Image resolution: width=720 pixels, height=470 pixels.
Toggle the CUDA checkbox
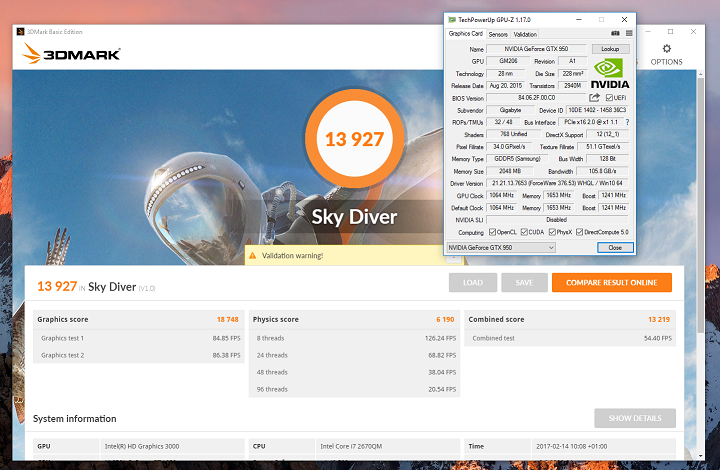[x=524, y=232]
